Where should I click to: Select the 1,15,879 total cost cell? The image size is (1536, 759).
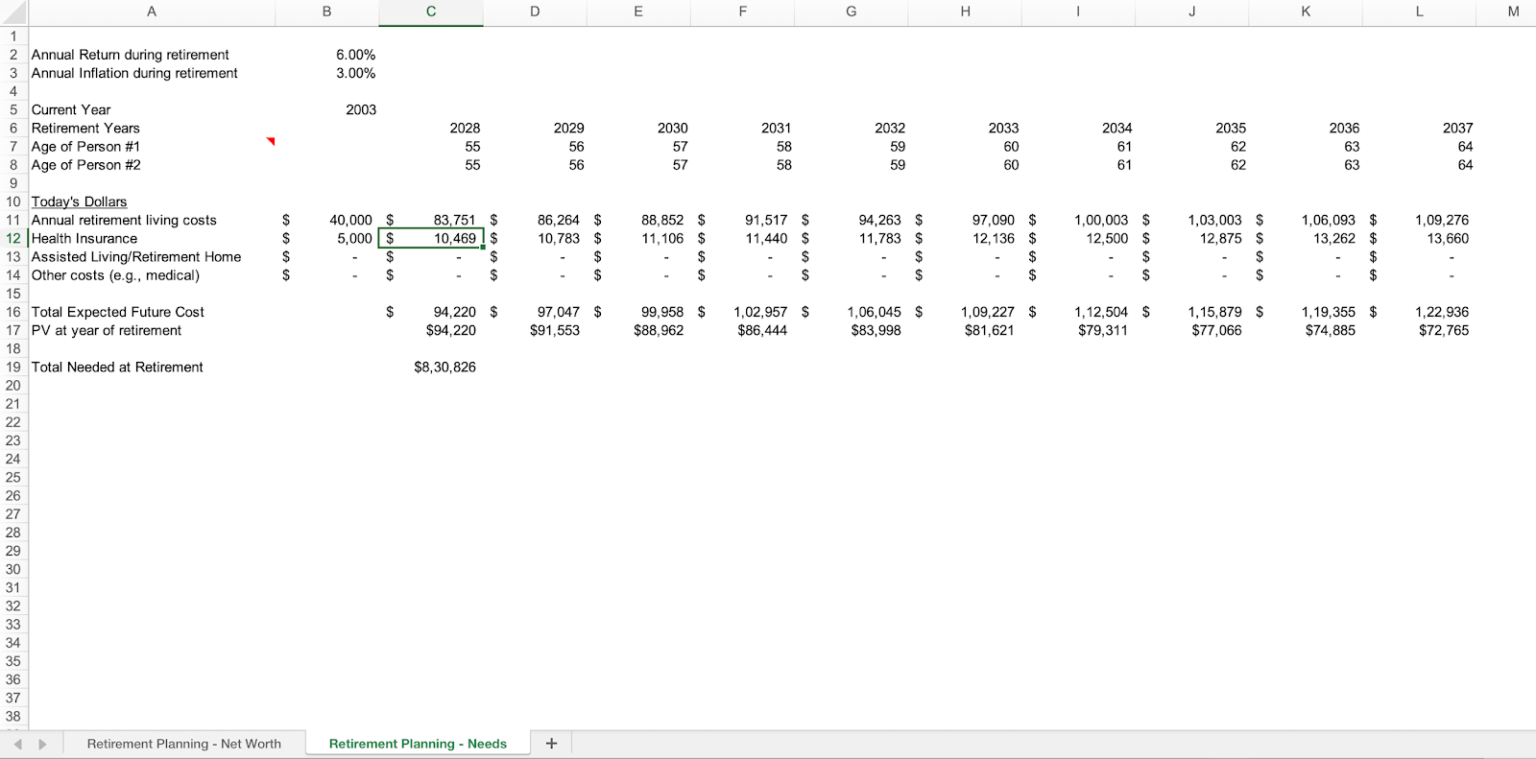click(x=1193, y=312)
